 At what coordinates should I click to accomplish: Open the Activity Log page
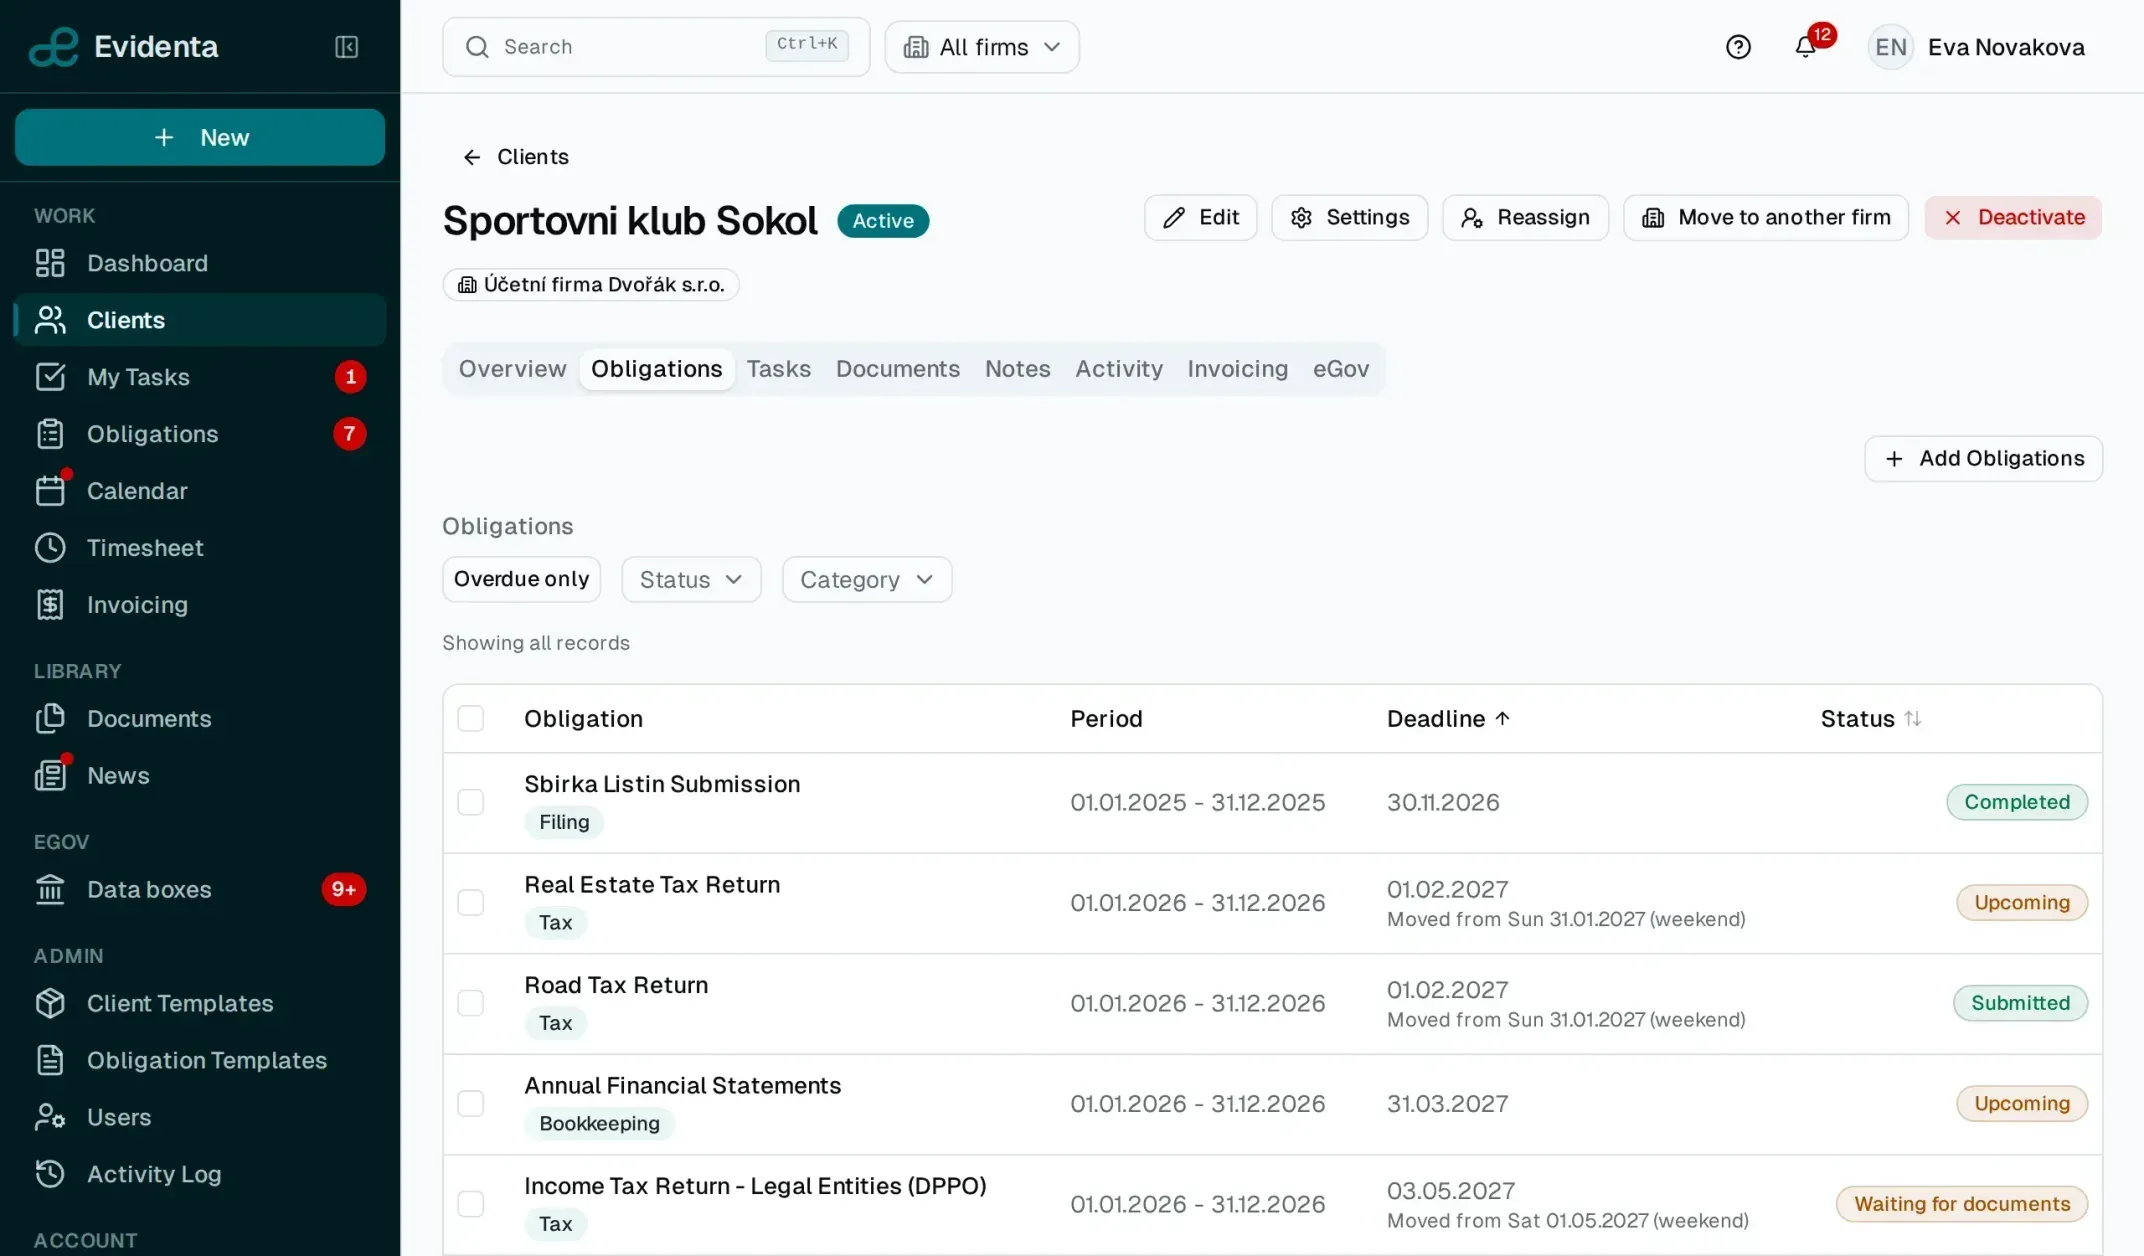coord(200,1175)
